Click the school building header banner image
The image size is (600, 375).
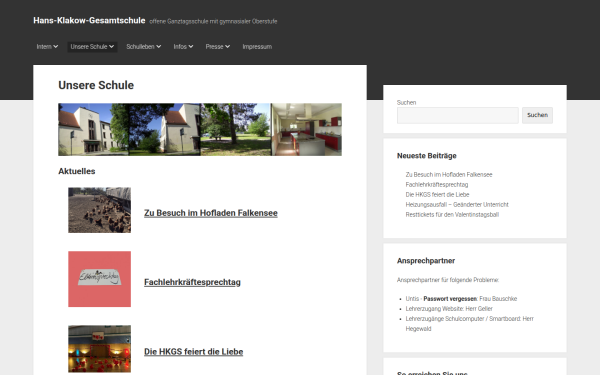200,129
